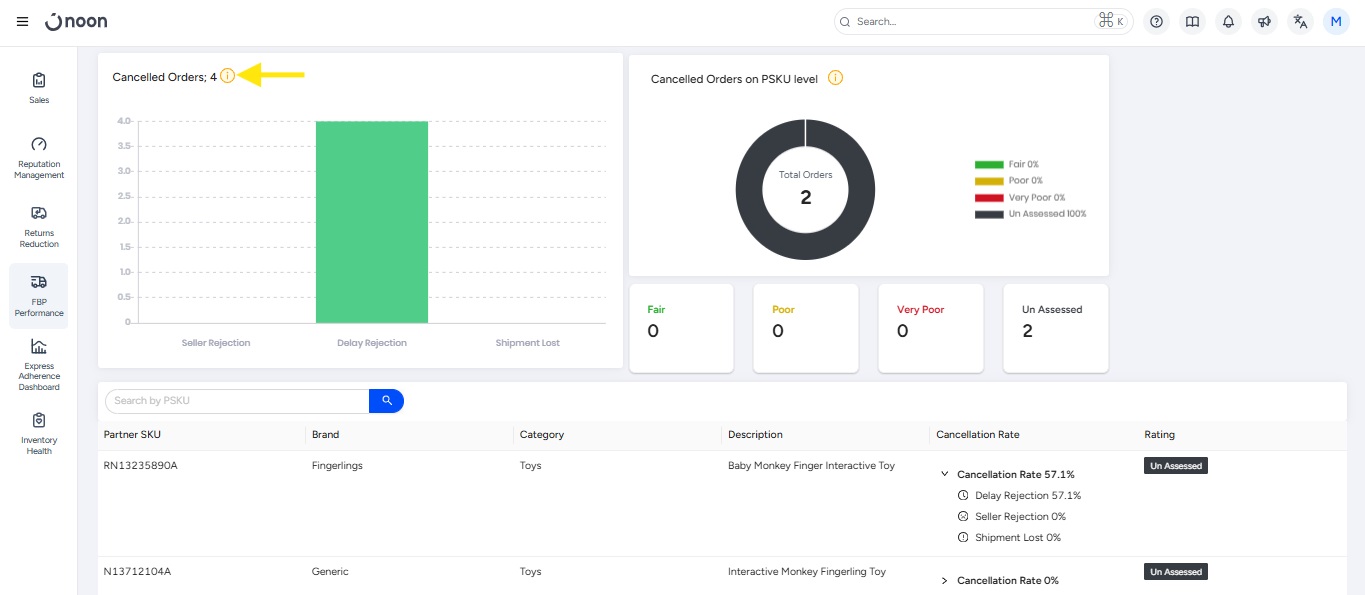This screenshot has height=595, width=1365.
Task: Open the hamburger menu icon
Action: 23,21
